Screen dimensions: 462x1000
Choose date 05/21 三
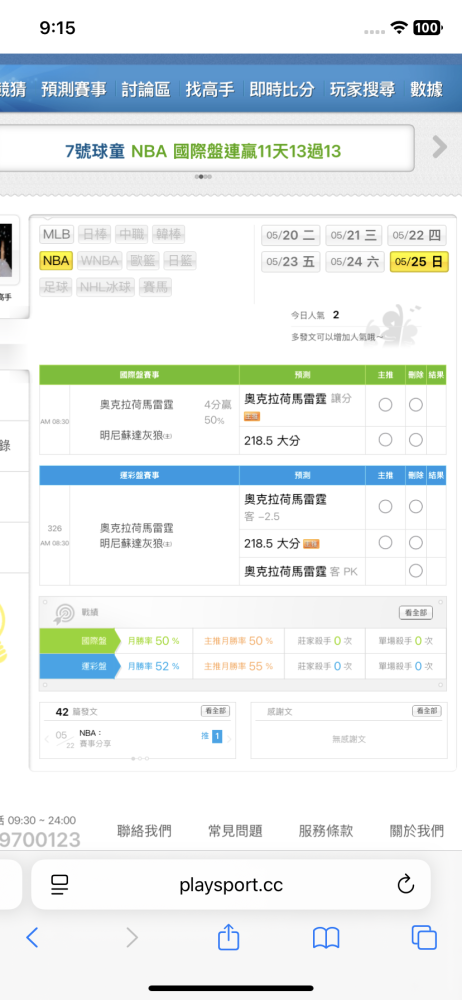click(x=354, y=235)
